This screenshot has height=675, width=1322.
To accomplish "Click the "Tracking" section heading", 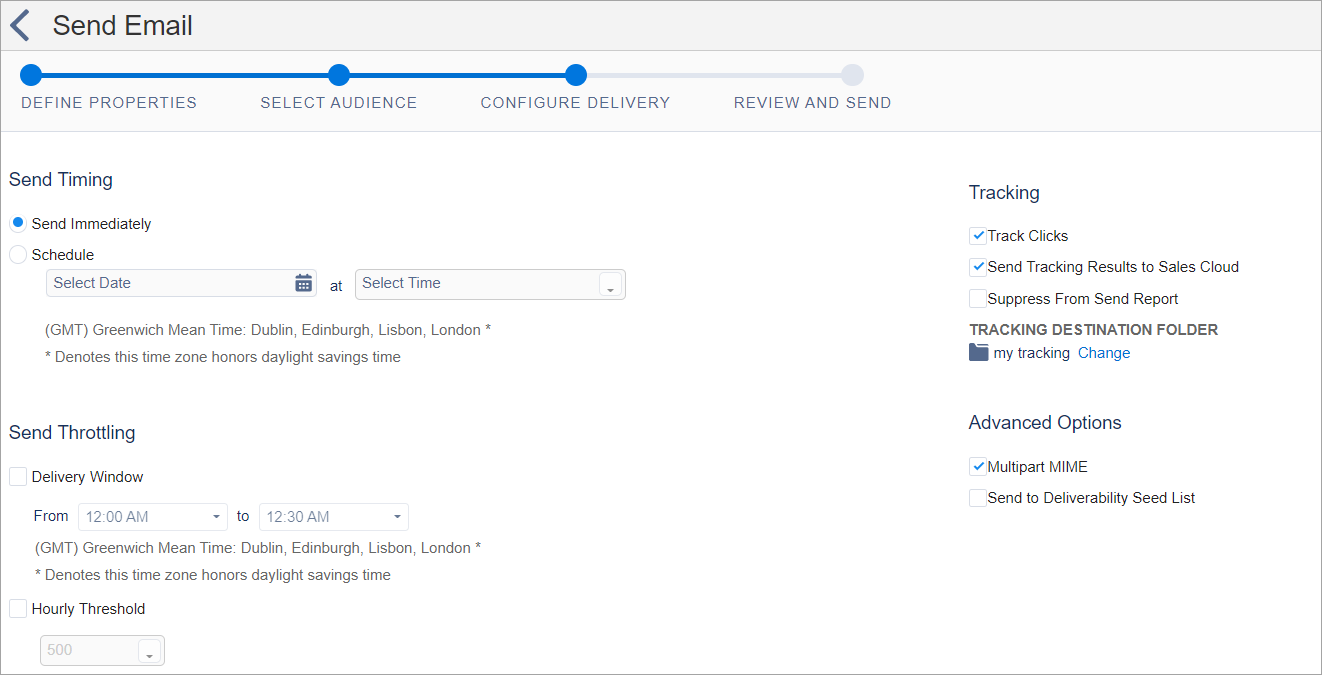I will point(1004,193).
